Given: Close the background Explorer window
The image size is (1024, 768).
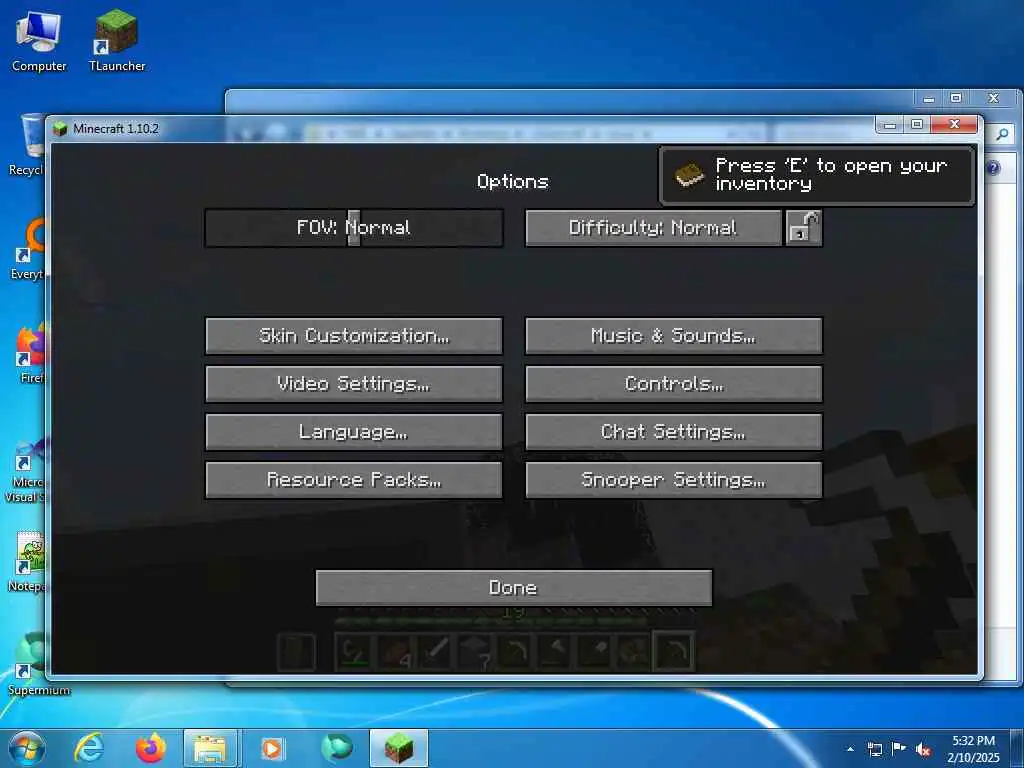Looking at the screenshot, I should pyautogui.click(x=993, y=98).
